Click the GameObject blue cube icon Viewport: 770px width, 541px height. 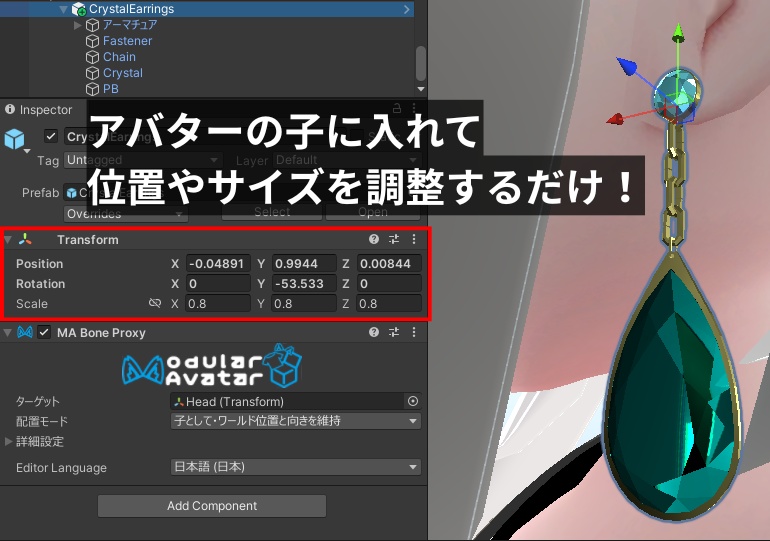point(15,138)
